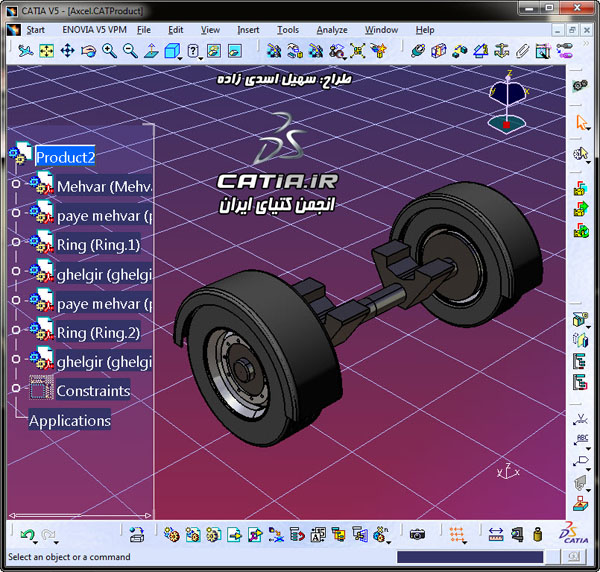Click the Zoom Out magnifier
This screenshot has height=572, width=600.
point(130,51)
